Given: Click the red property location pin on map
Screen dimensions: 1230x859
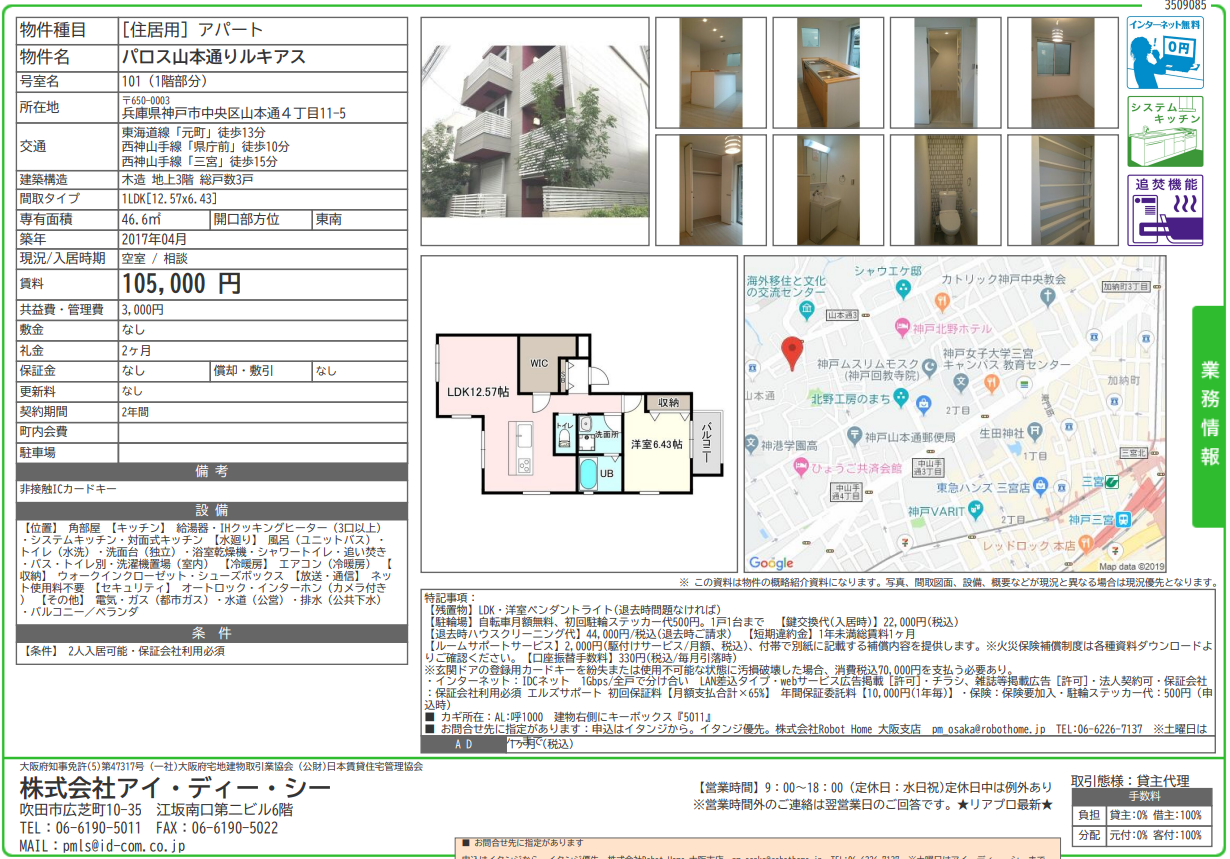Looking at the screenshot, I should (x=791, y=353).
